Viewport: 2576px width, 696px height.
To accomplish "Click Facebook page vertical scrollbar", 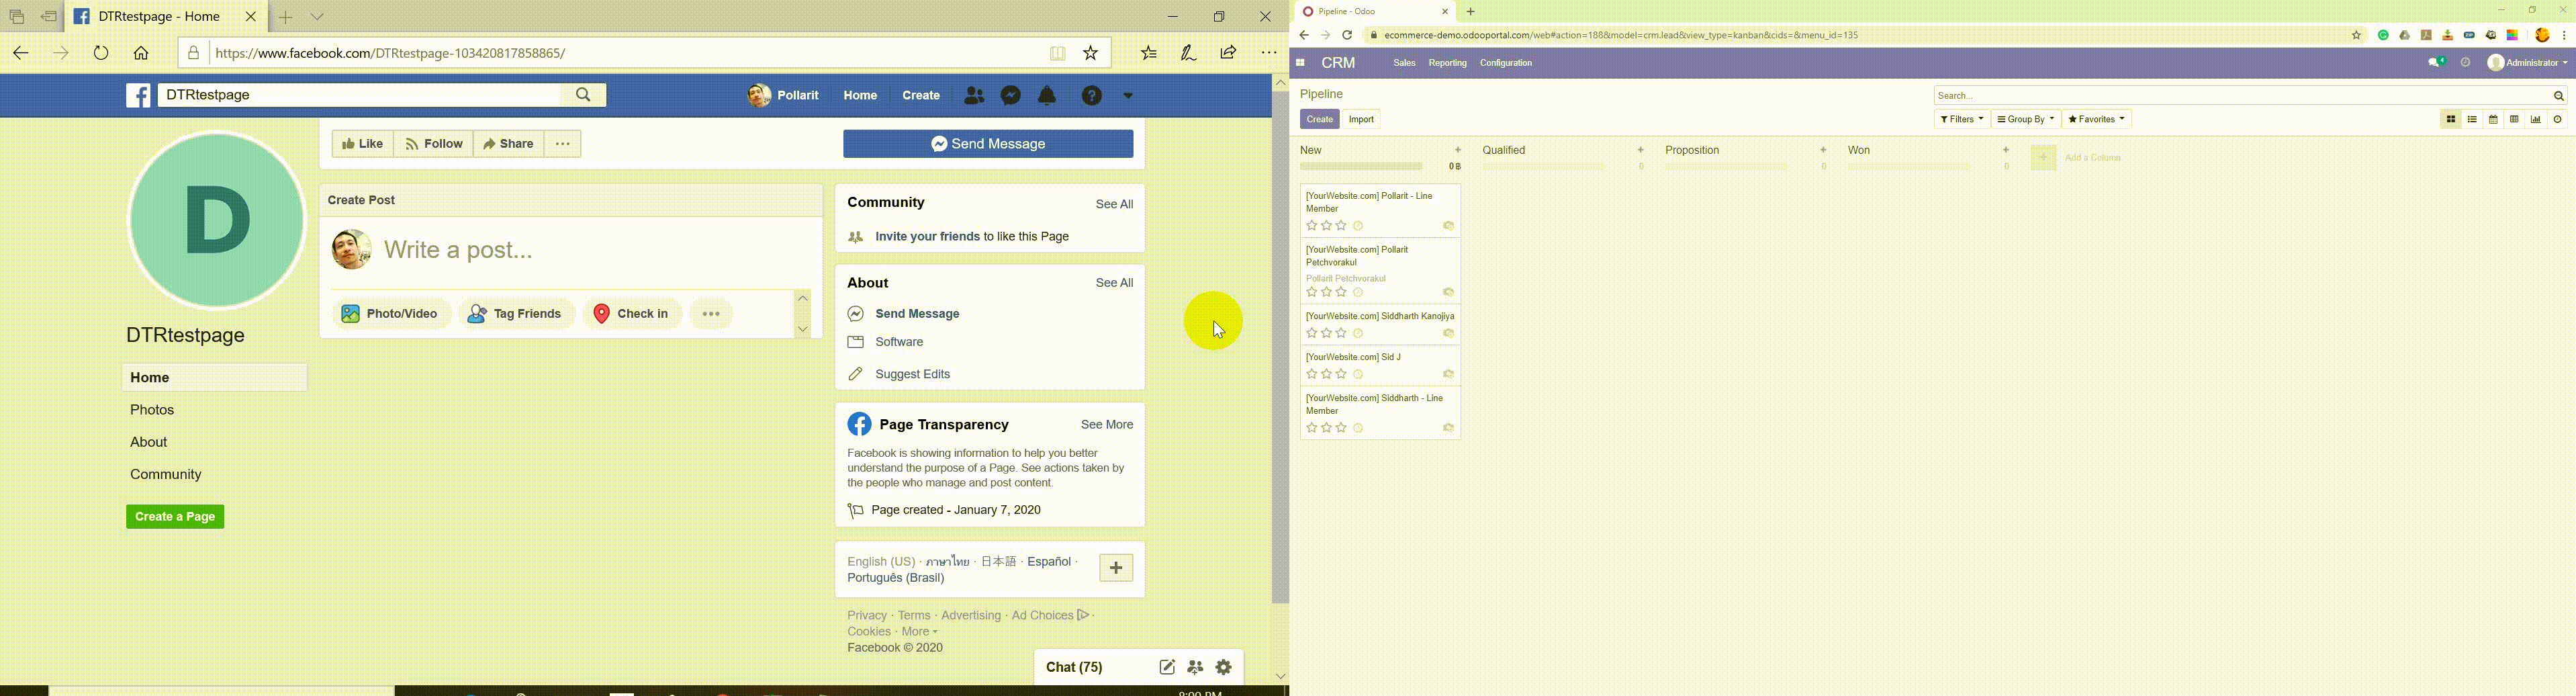I will coord(1280,348).
